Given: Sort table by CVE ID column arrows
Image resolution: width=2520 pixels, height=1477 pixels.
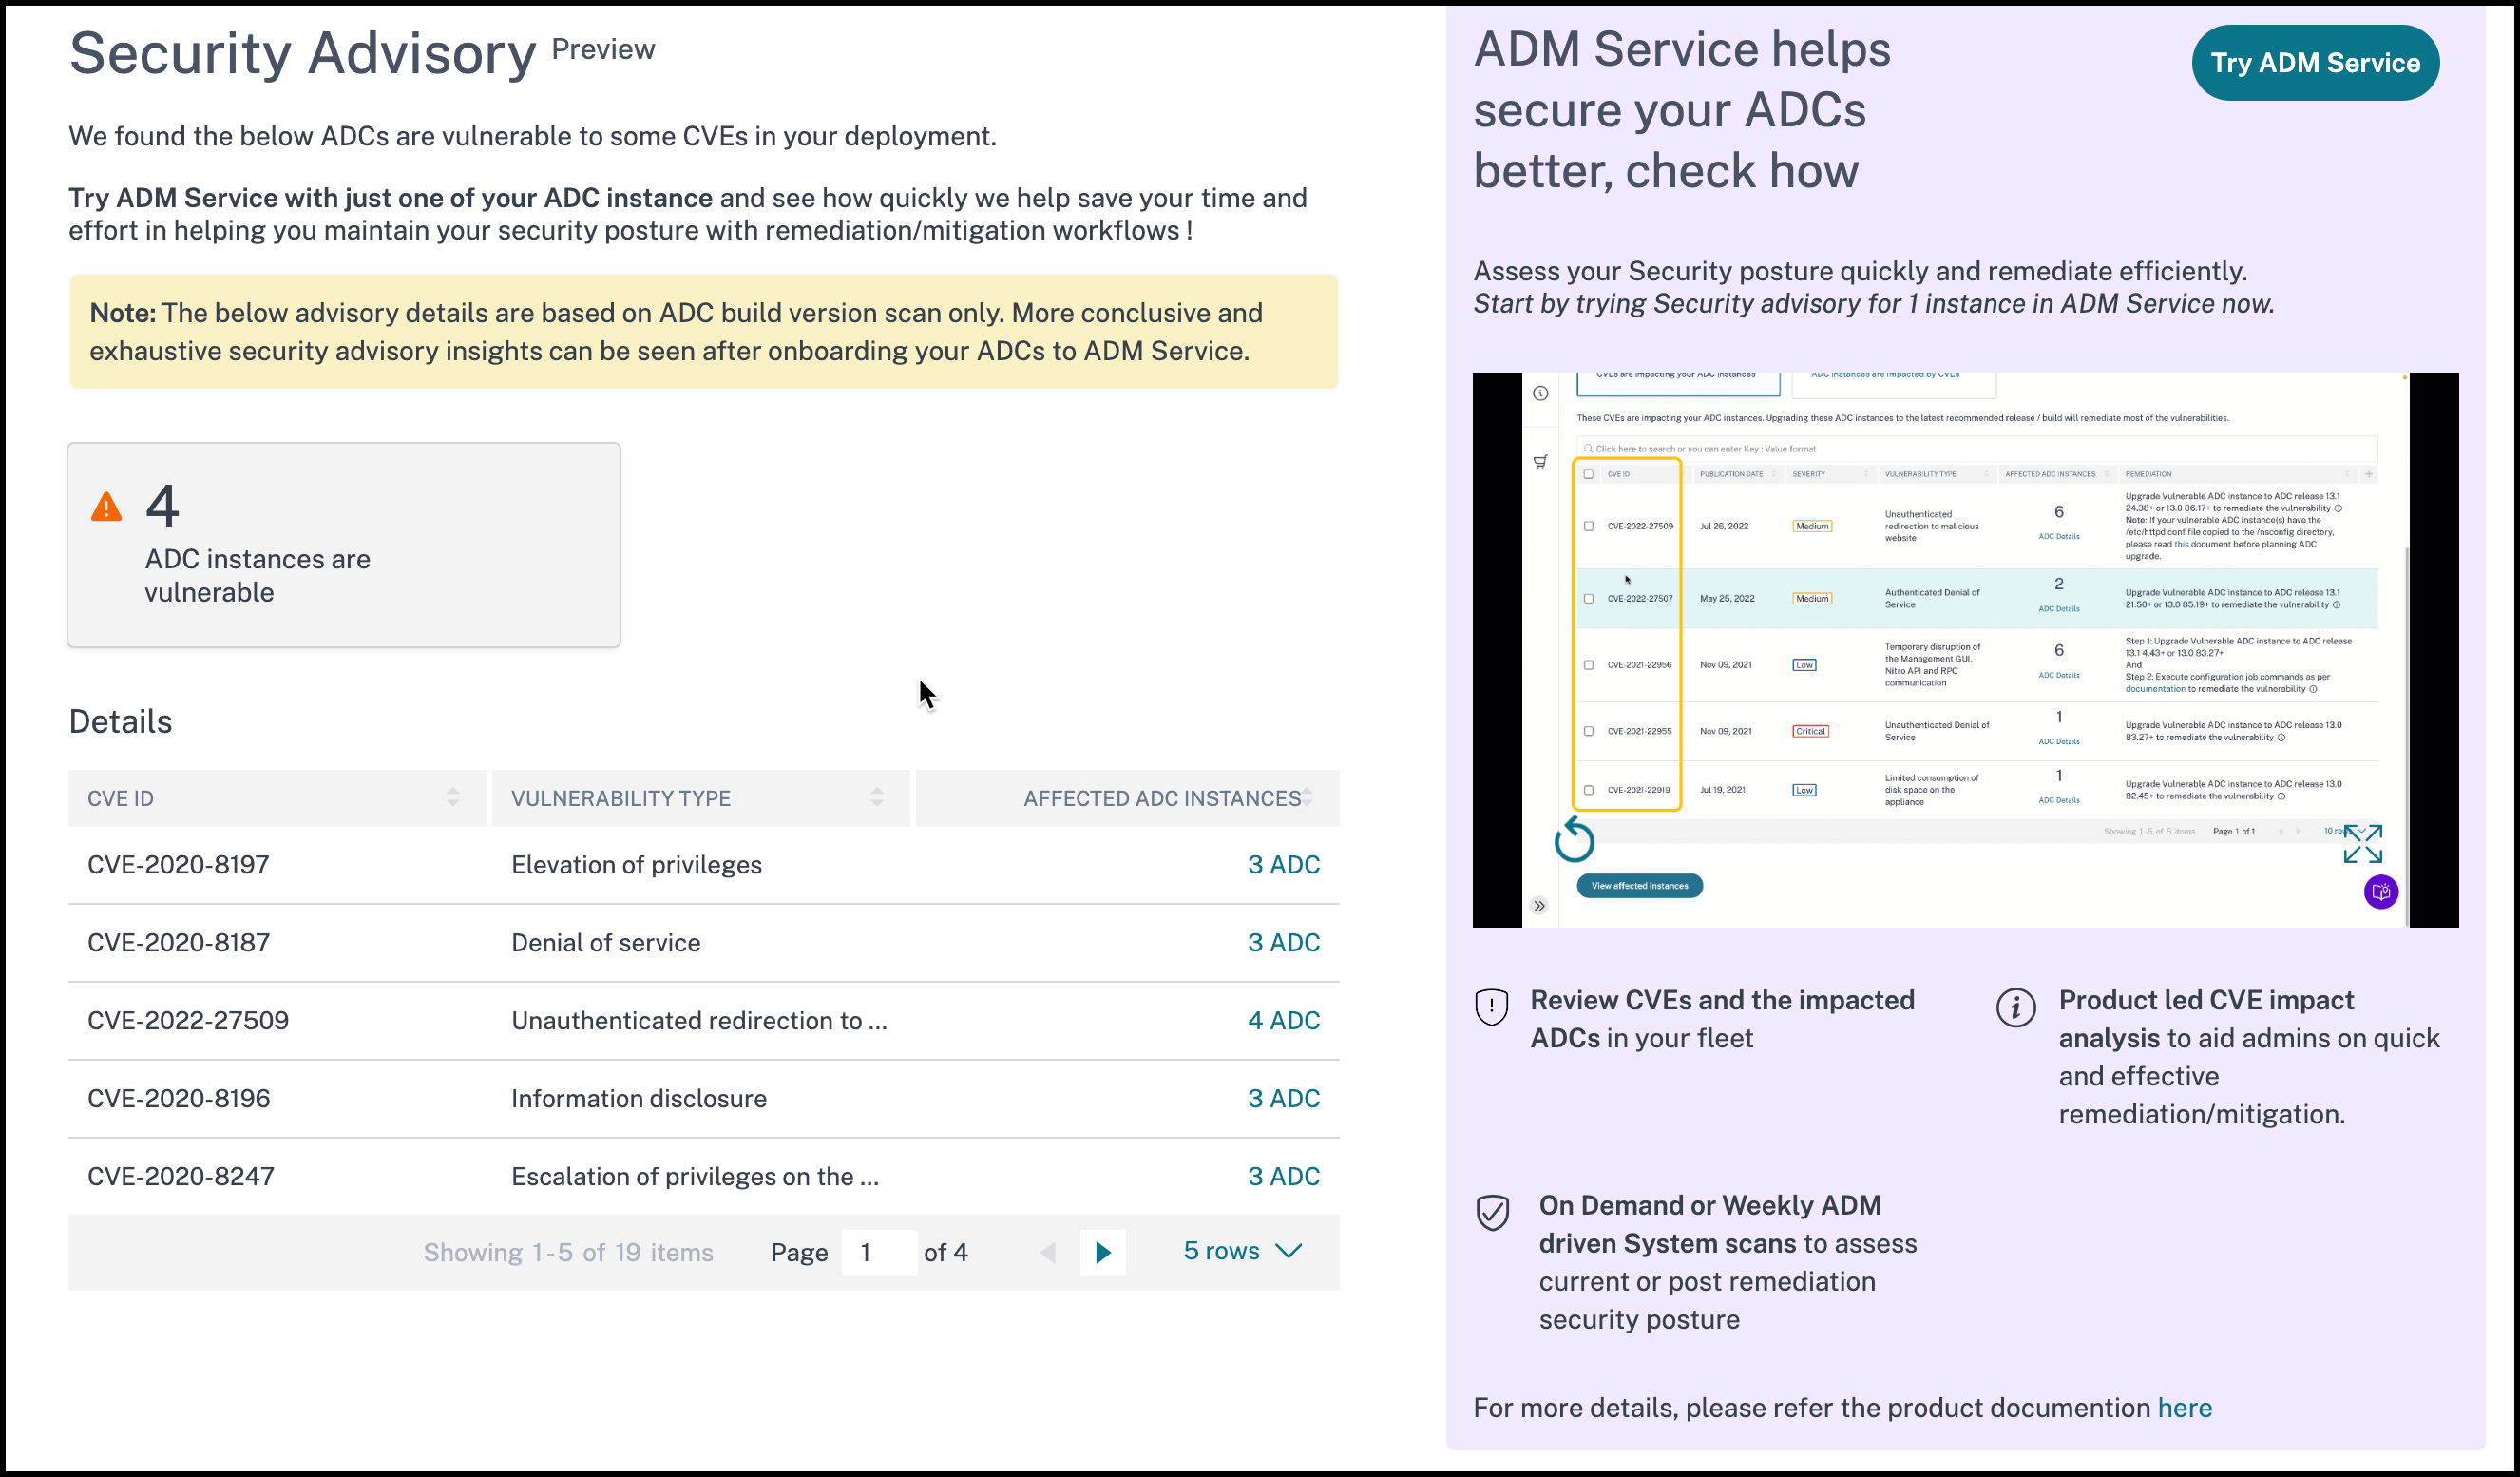Looking at the screenshot, I should point(453,797).
